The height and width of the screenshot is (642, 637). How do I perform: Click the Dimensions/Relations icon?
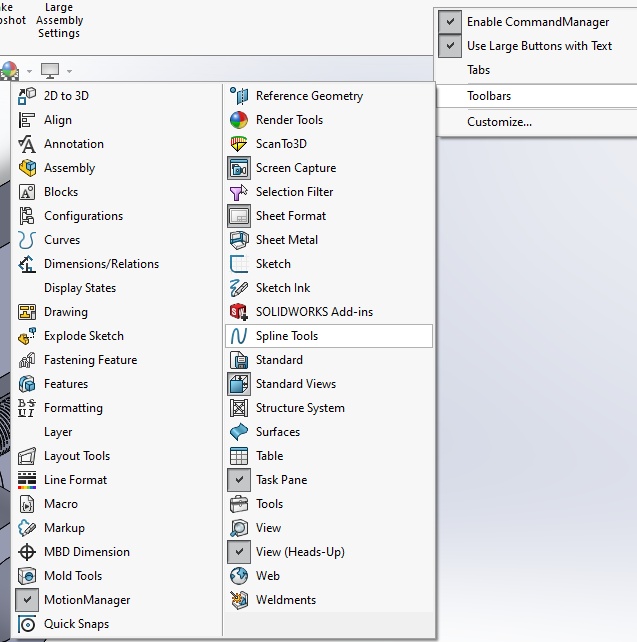[27, 264]
